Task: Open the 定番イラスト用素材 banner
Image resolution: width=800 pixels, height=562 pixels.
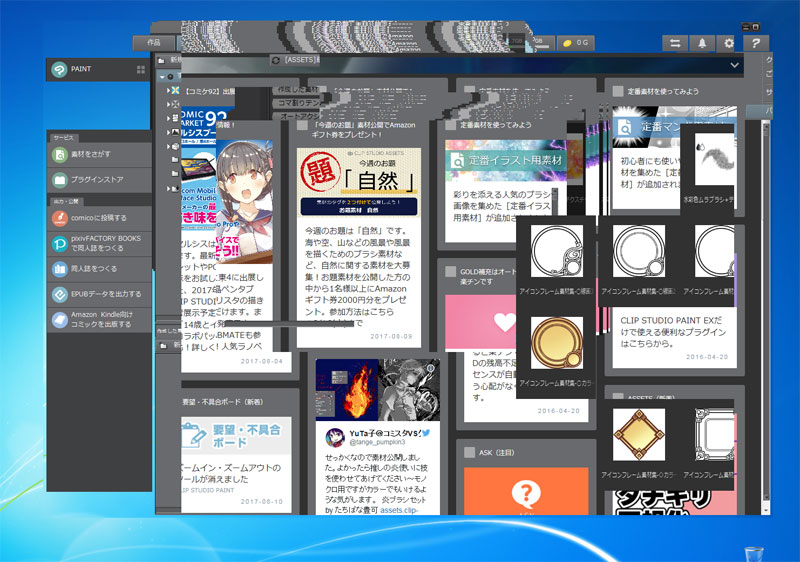Action: point(506,160)
